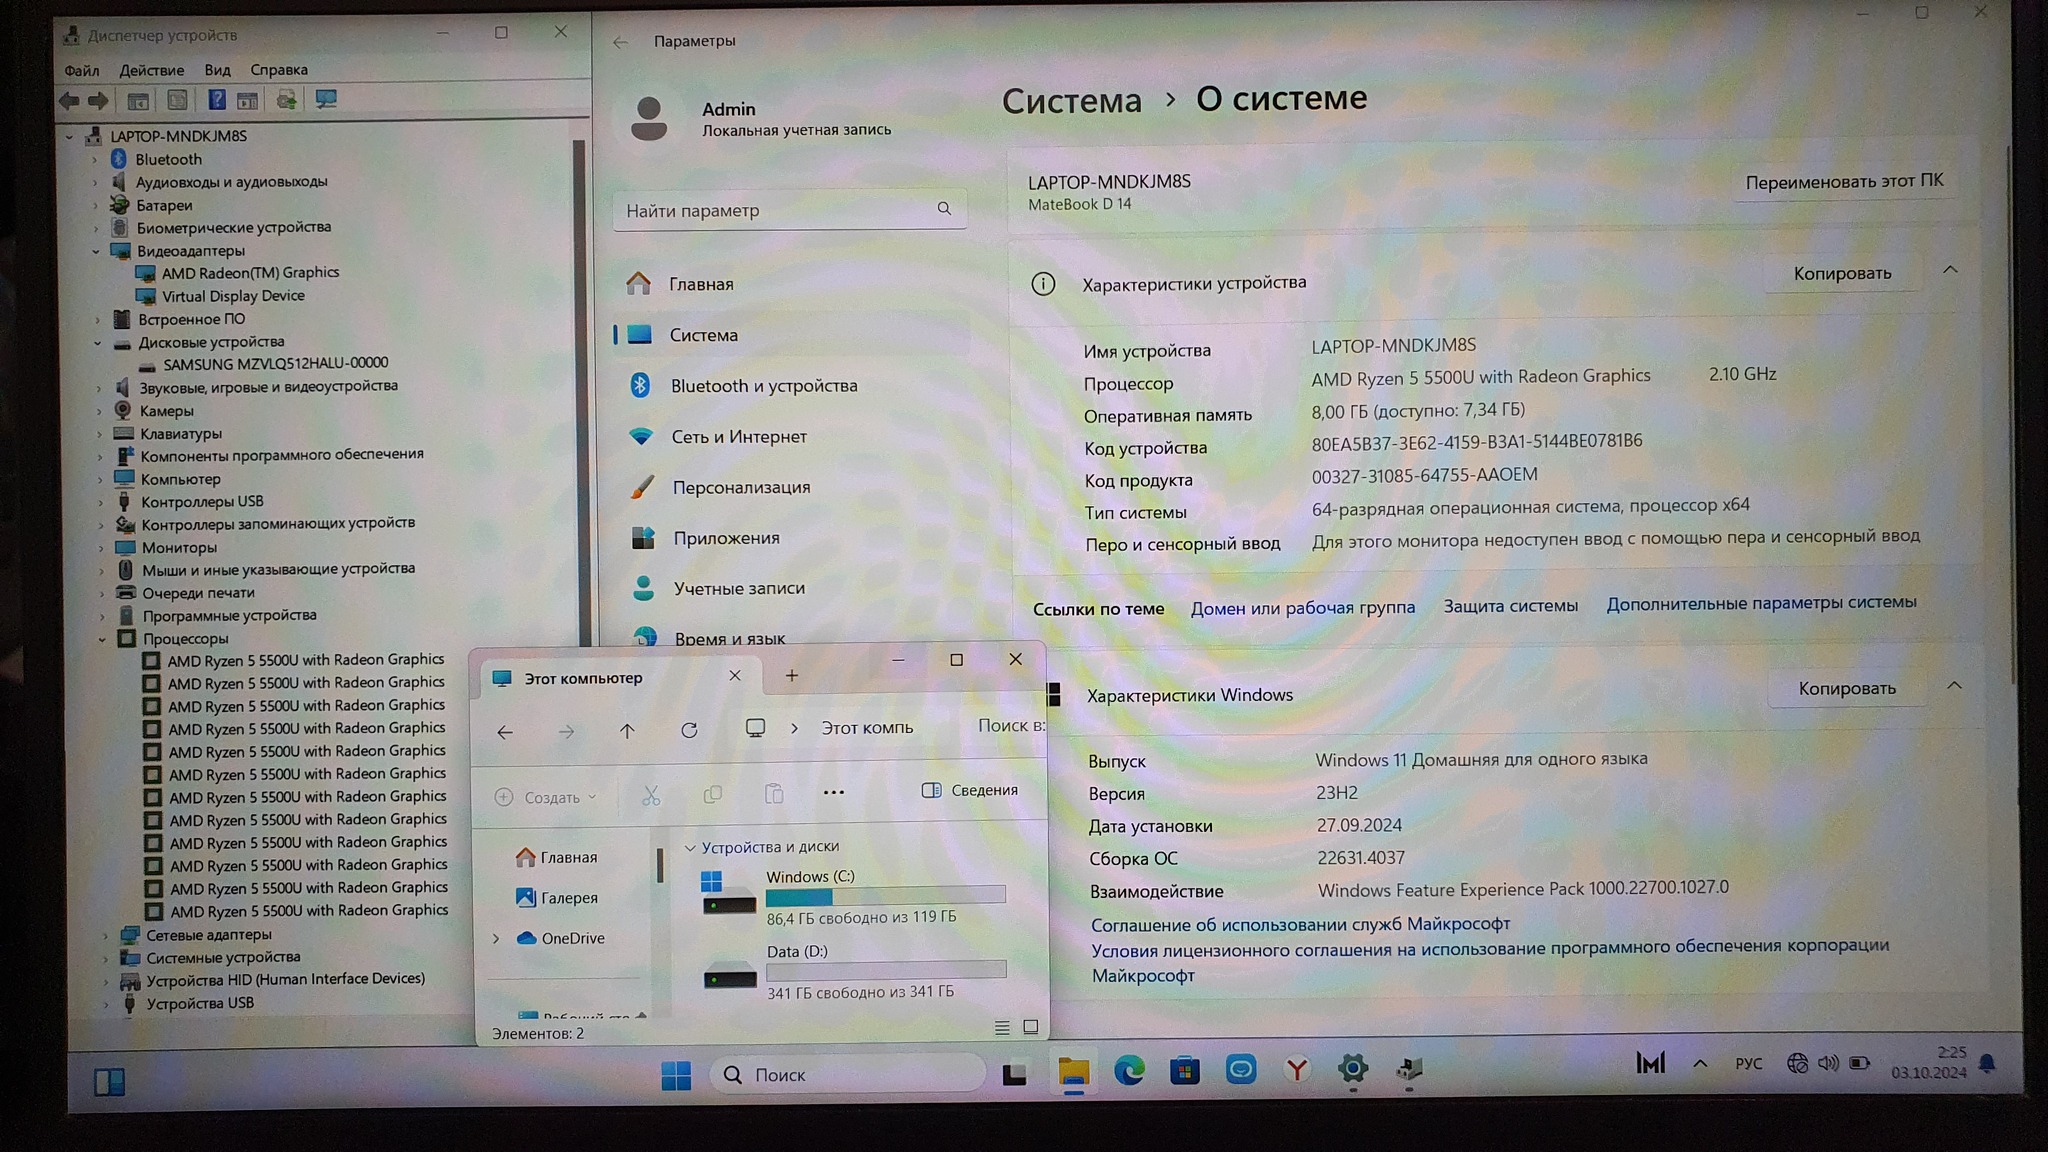
Task: Expand the Сетевые адаптеры tree node
Action: [105, 935]
